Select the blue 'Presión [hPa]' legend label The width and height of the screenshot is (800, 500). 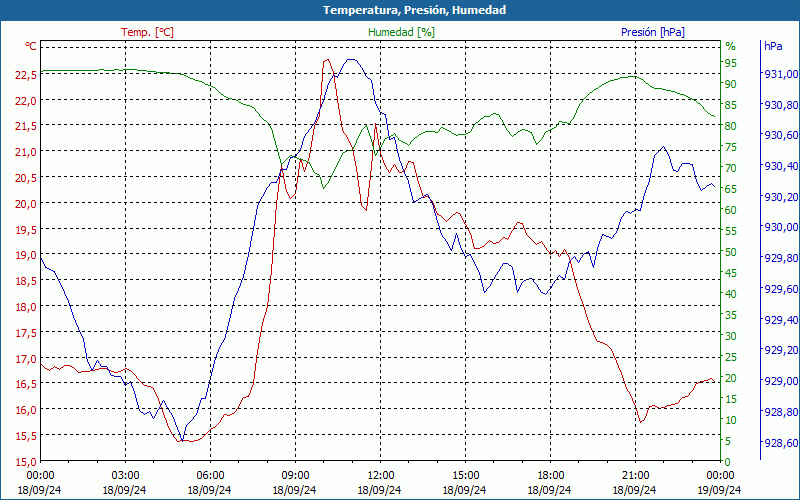[653, 32]
